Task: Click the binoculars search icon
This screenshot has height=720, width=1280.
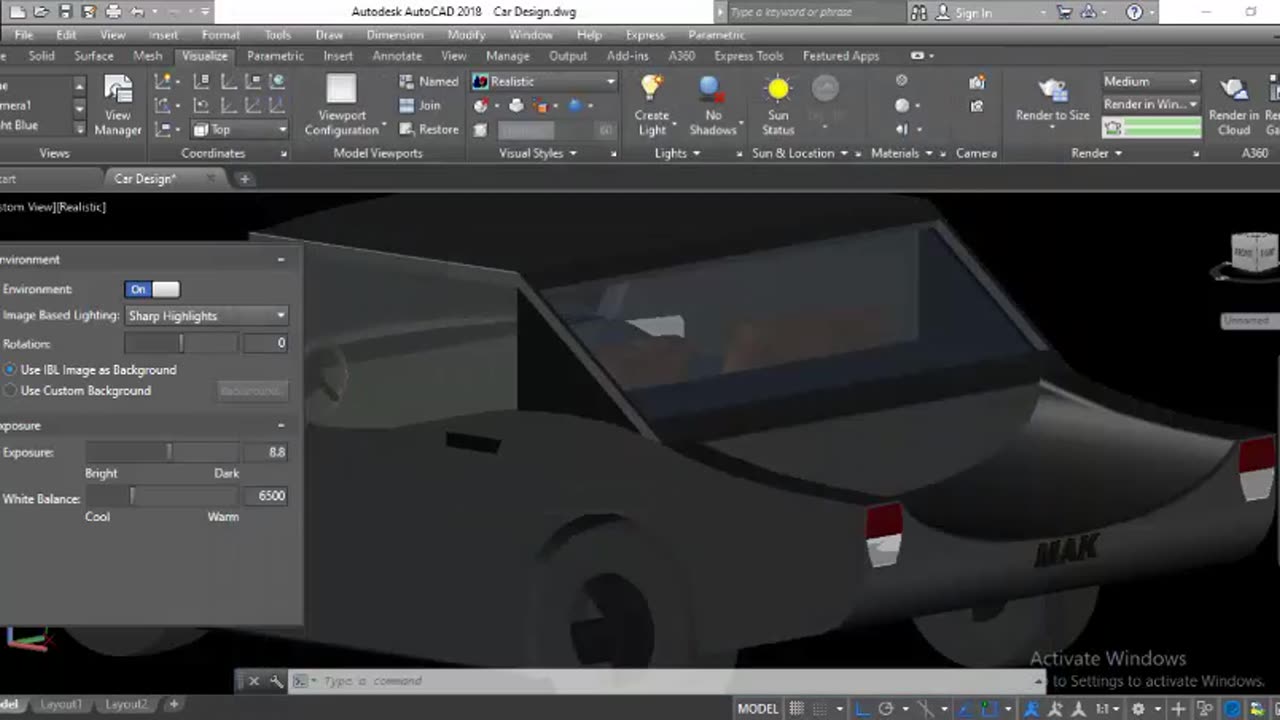Action: (x=918, y=12)
